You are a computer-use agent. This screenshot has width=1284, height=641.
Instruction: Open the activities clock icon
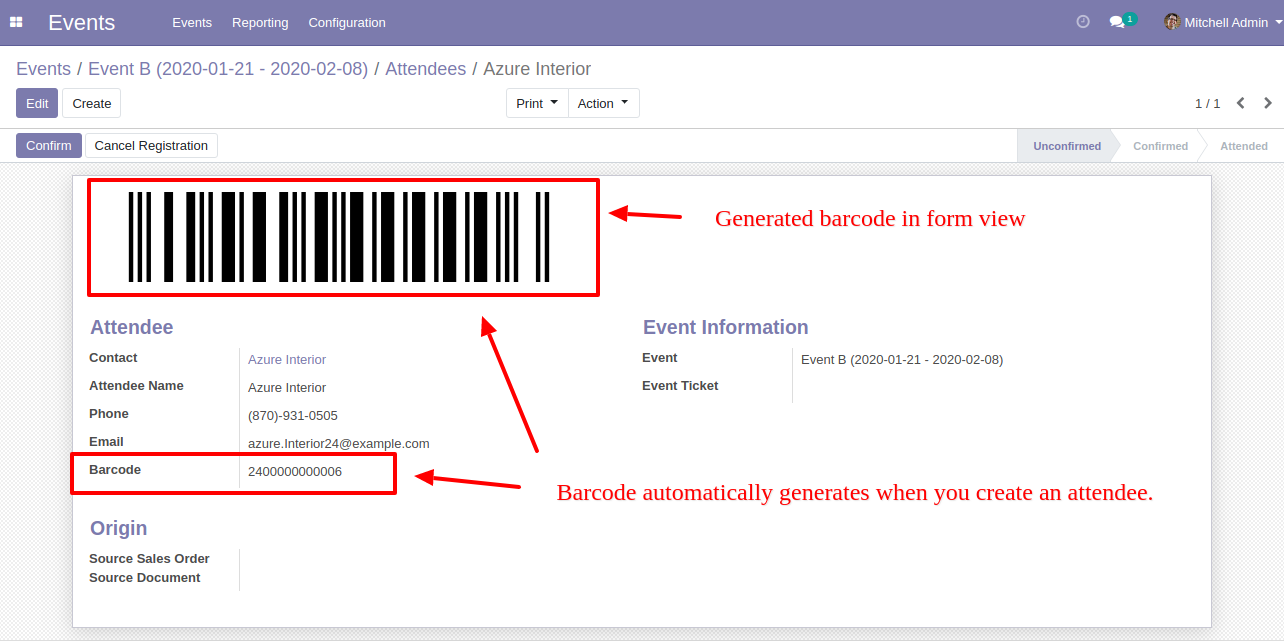pos(1083,22)
